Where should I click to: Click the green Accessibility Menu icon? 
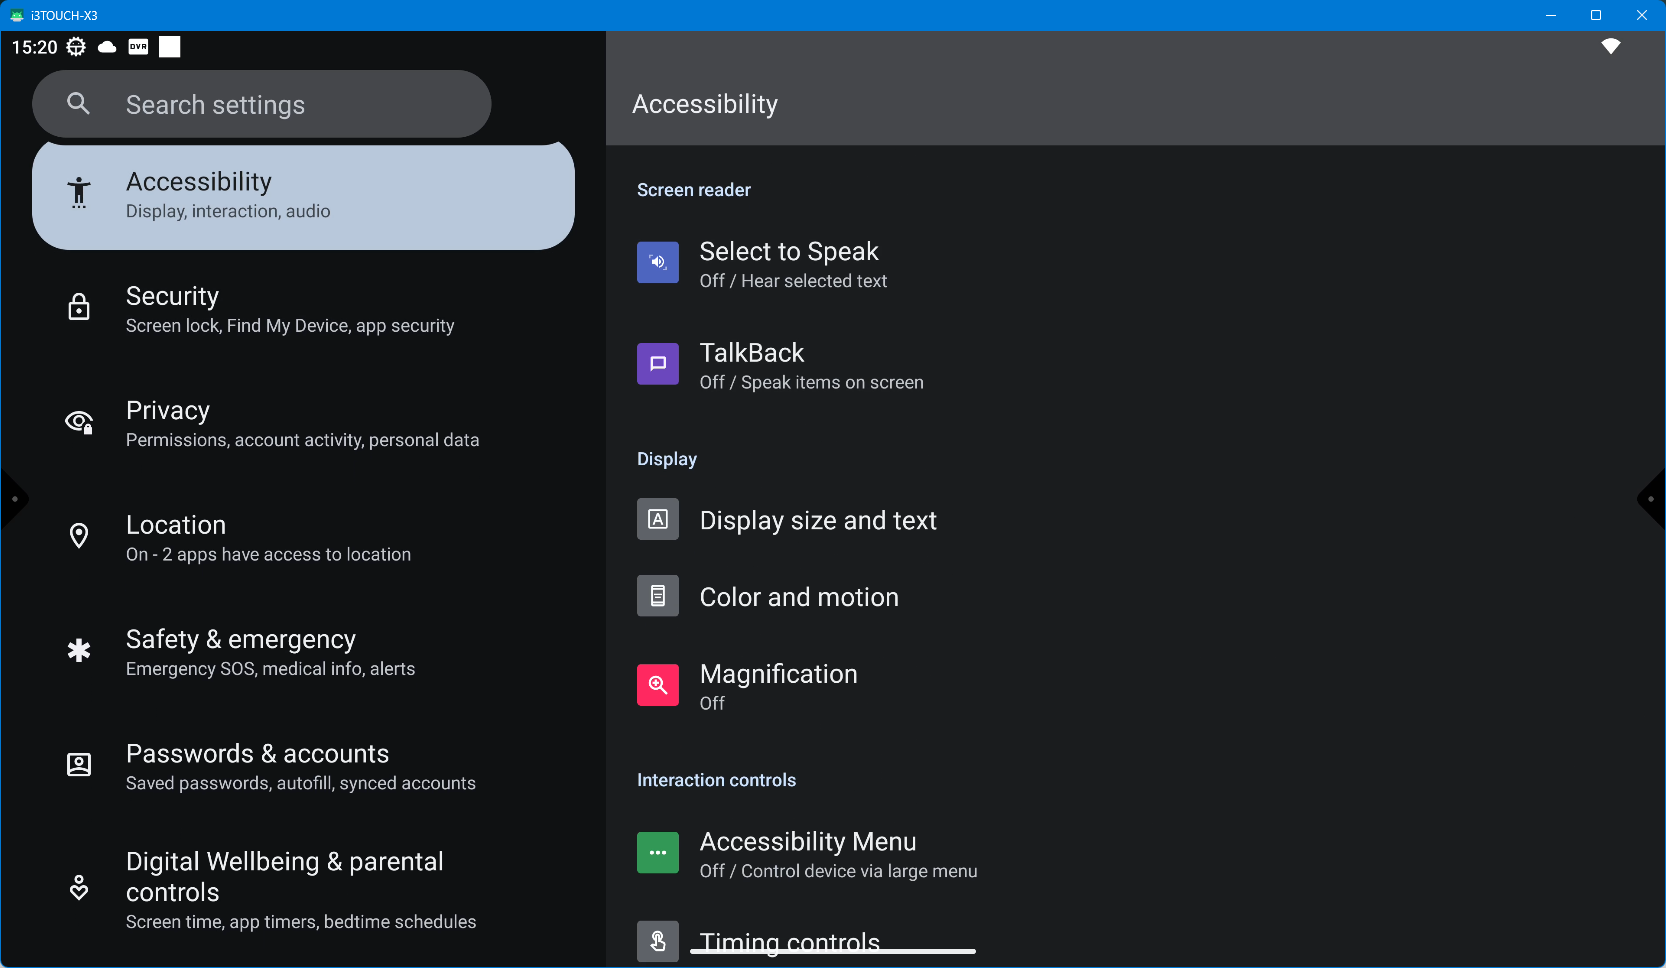[658, 853]
